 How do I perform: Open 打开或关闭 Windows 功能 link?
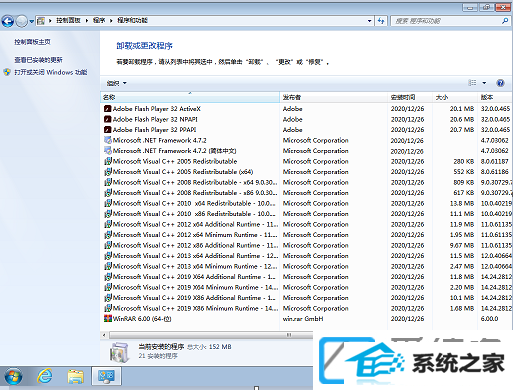tap(51, 72)
